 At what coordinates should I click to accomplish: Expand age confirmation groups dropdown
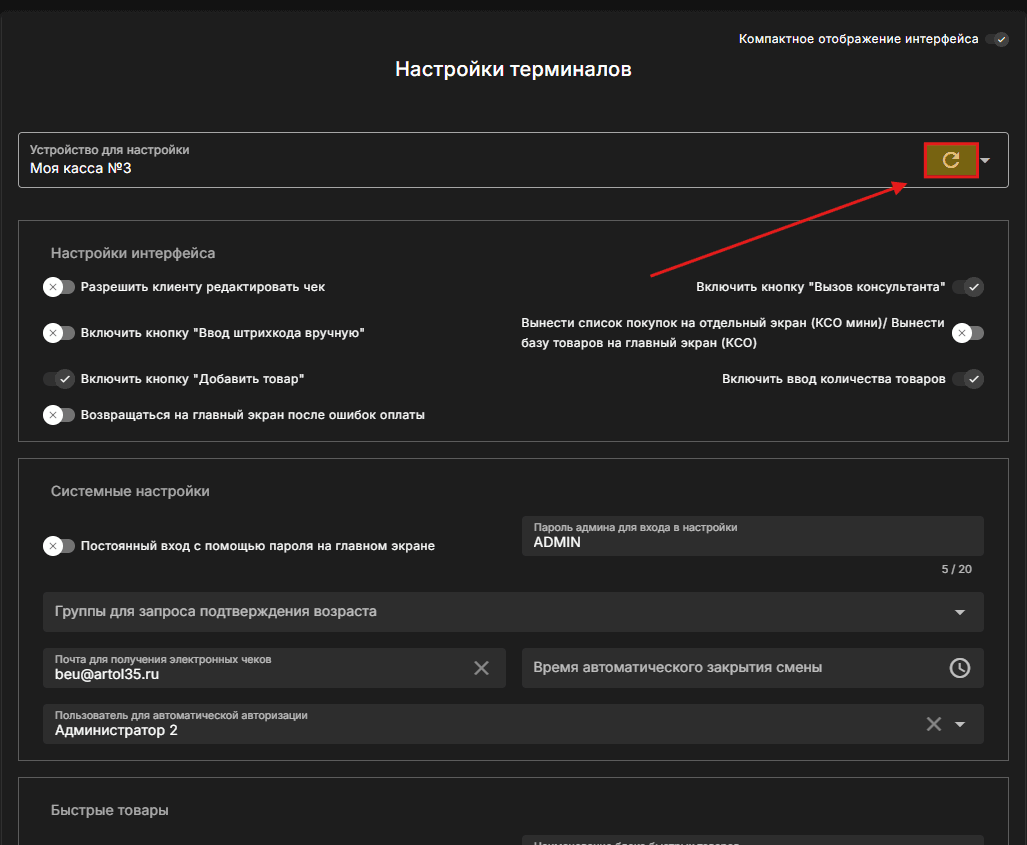click(960, 612)
